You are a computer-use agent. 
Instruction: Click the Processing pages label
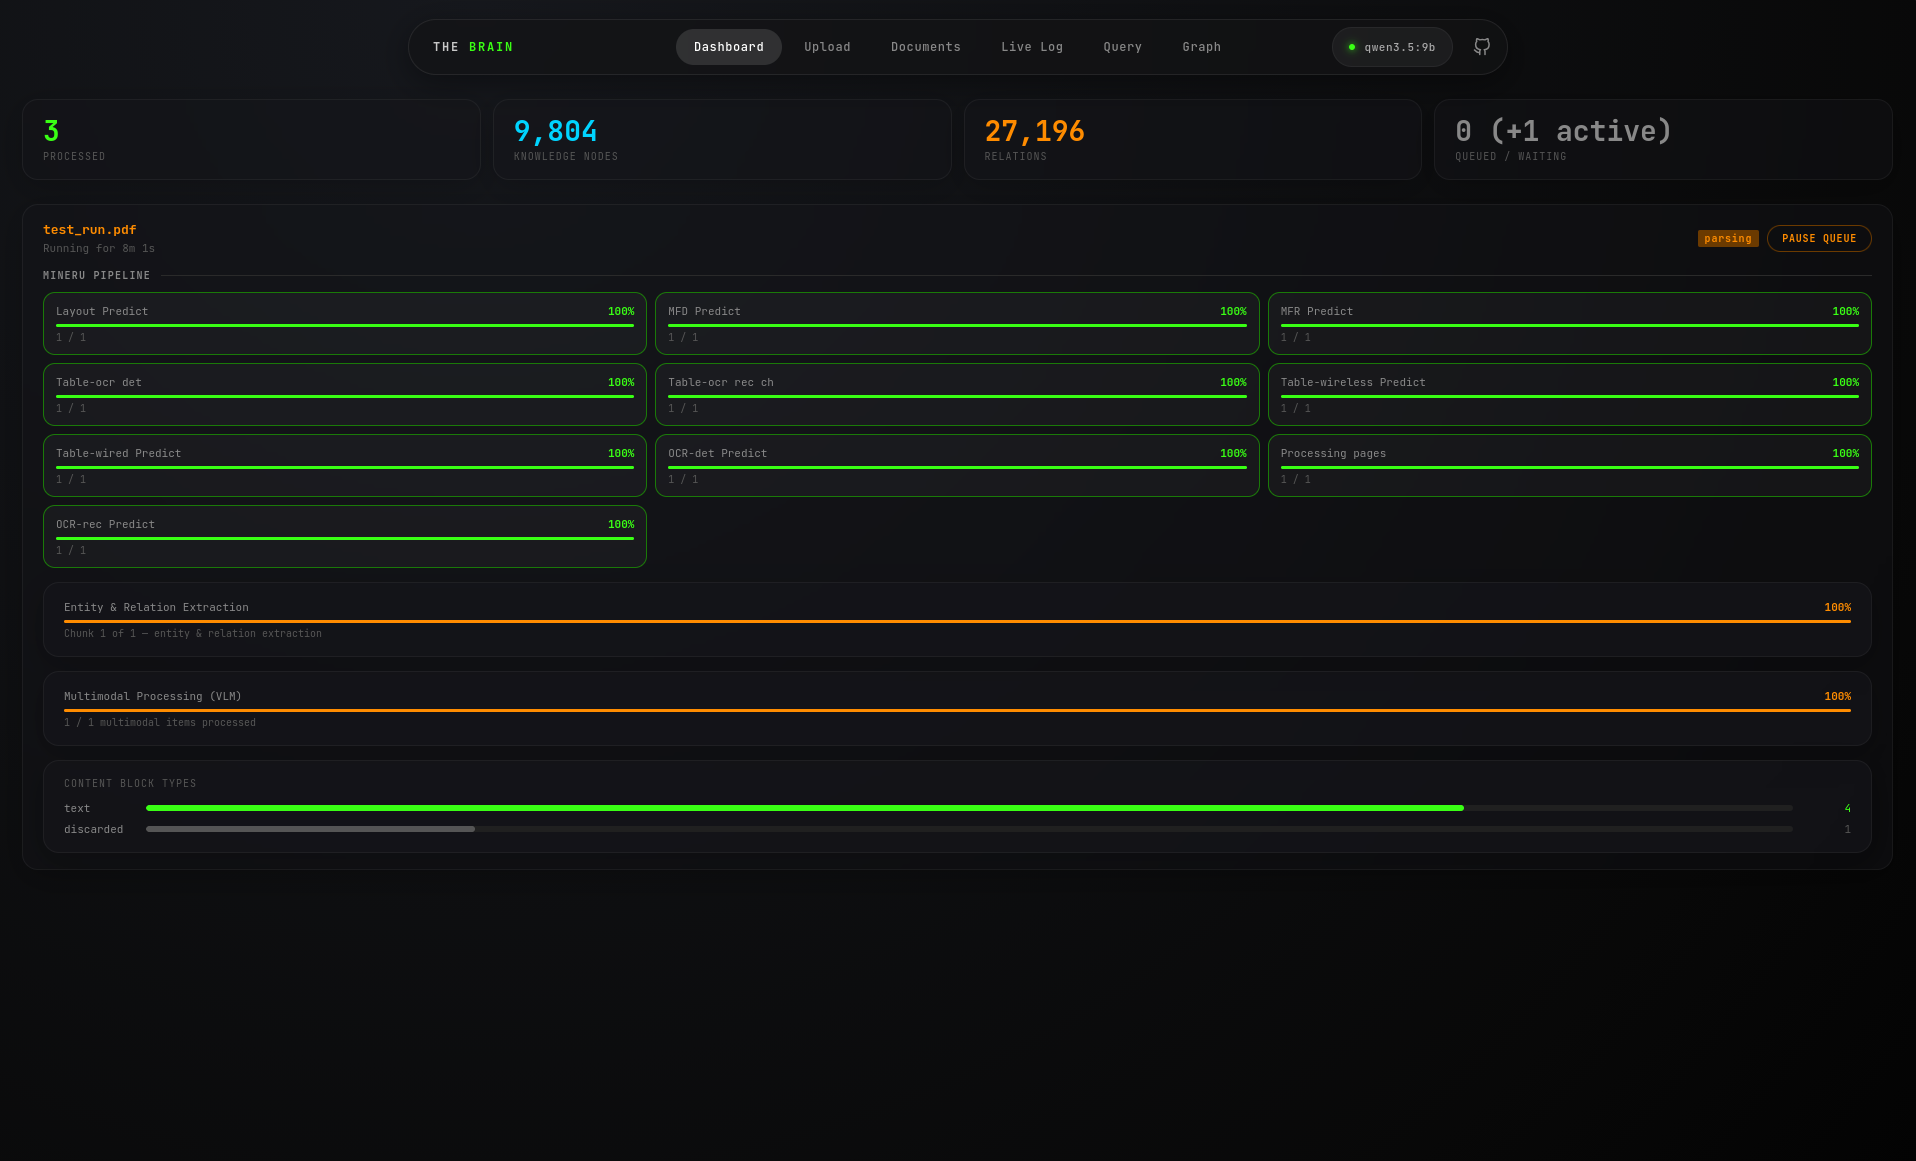tap(1333, 453)
